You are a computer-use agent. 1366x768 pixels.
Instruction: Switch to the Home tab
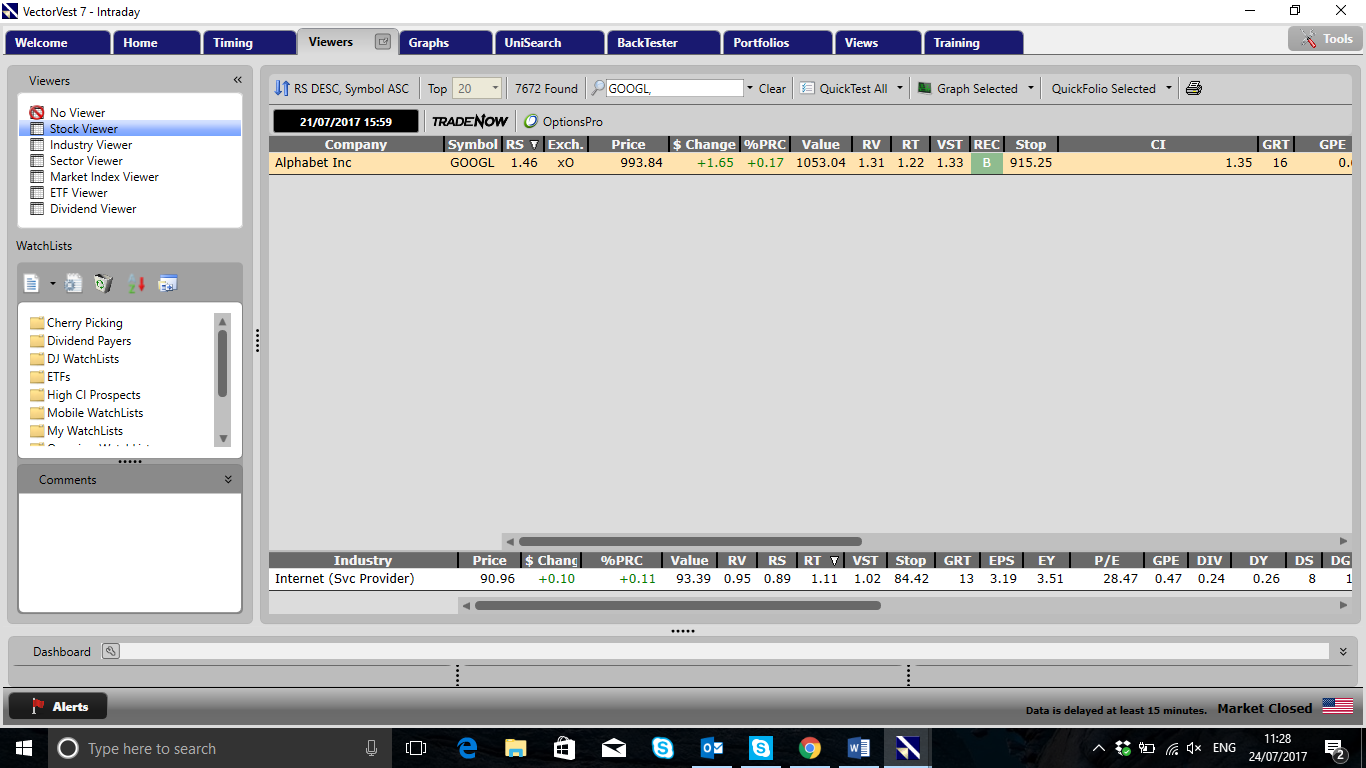[155, 43]
